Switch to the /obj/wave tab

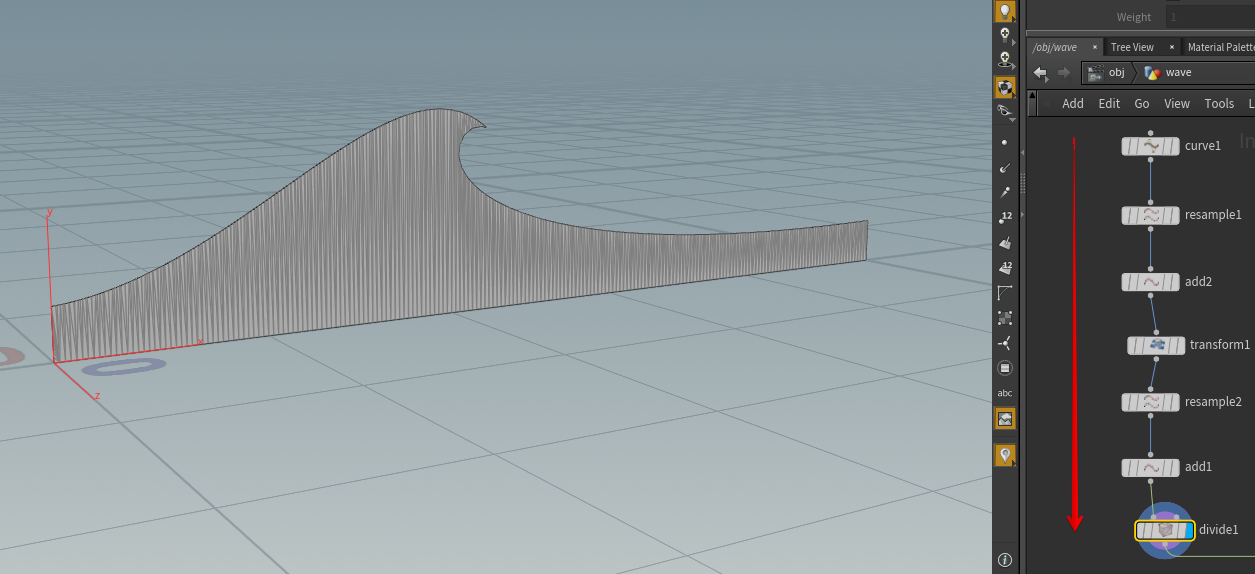pyautogui.click(x=1055, y=47)
